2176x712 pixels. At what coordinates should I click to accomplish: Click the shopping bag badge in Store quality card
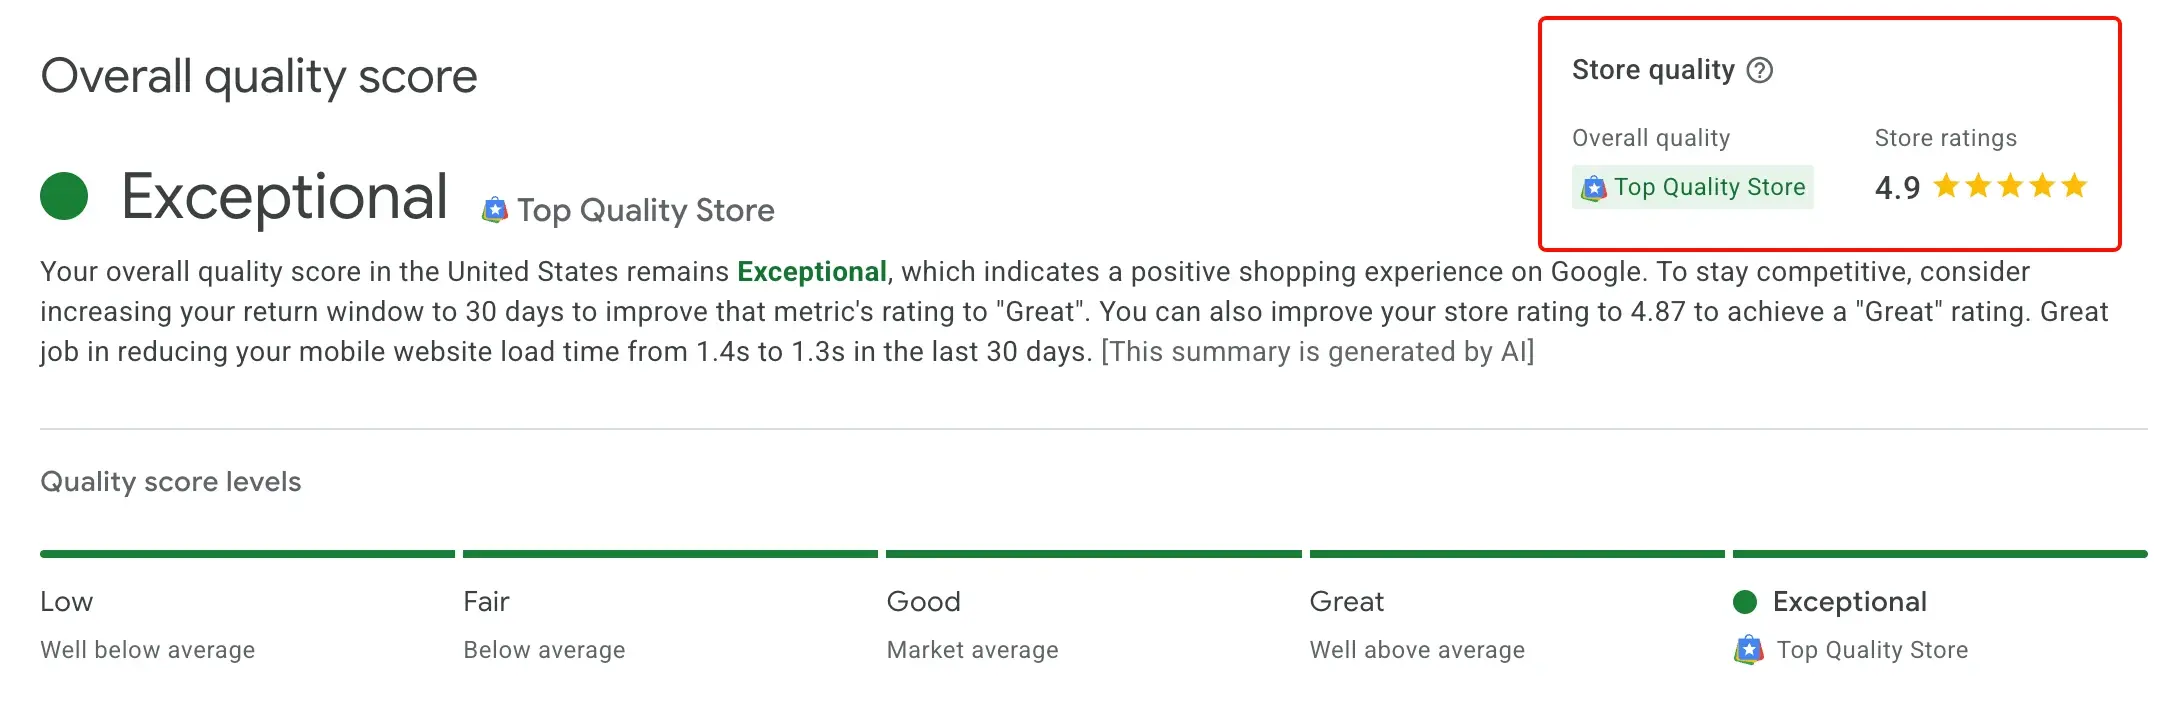pyautogui.click(x=1594, y=187)
